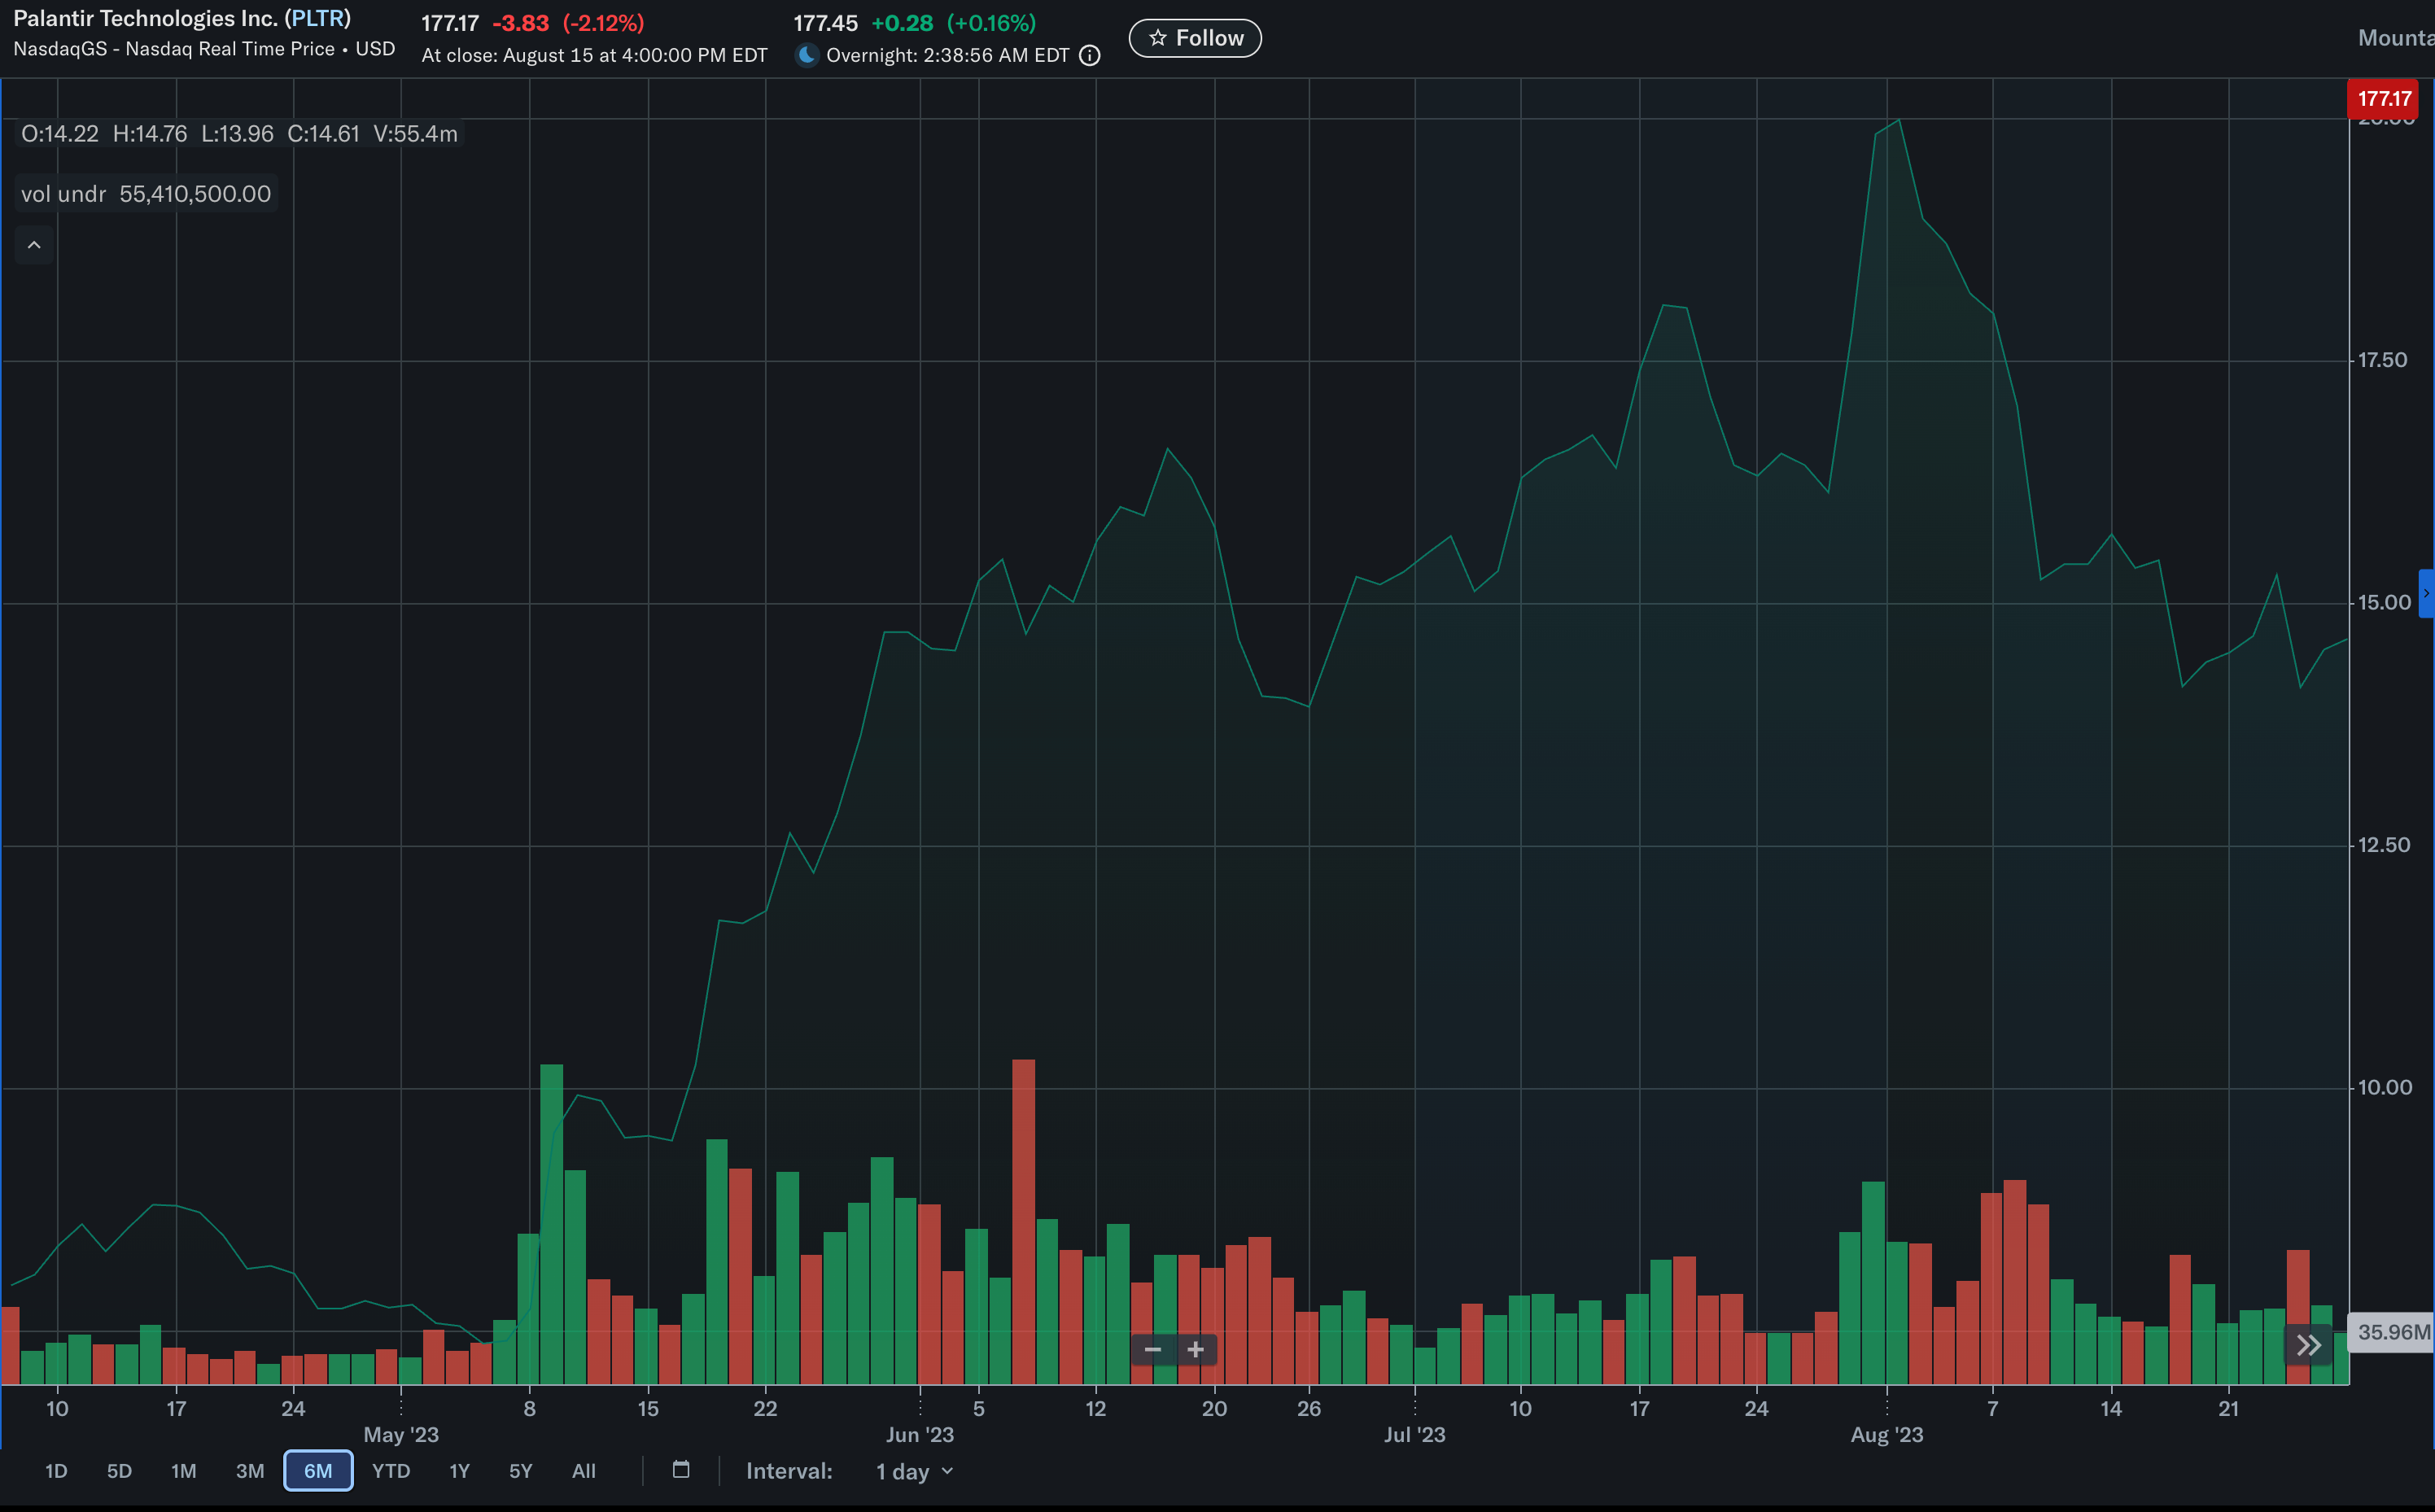Screen dimensions: 2435x1512
Task: Click the PLTR ticker link
Action: point(319,18)
